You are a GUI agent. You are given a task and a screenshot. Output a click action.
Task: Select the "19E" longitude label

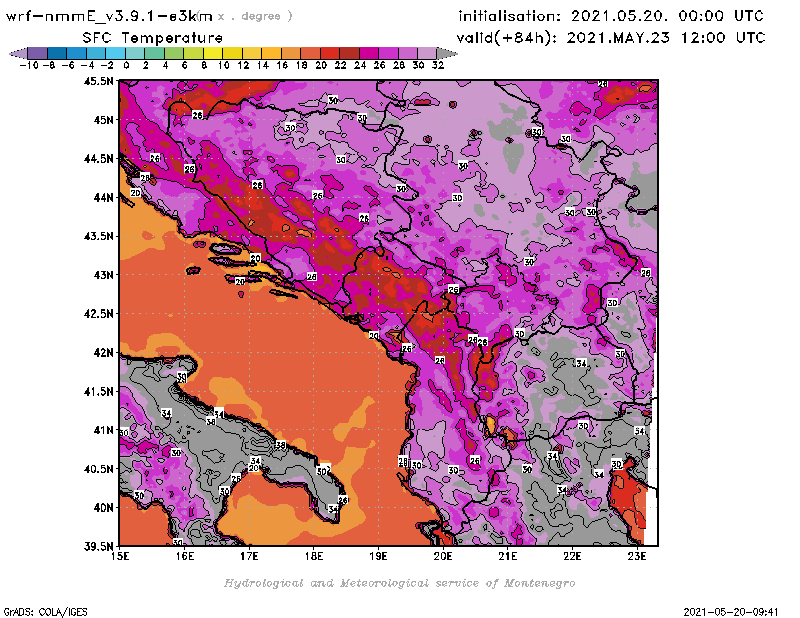tap(378, 556)
